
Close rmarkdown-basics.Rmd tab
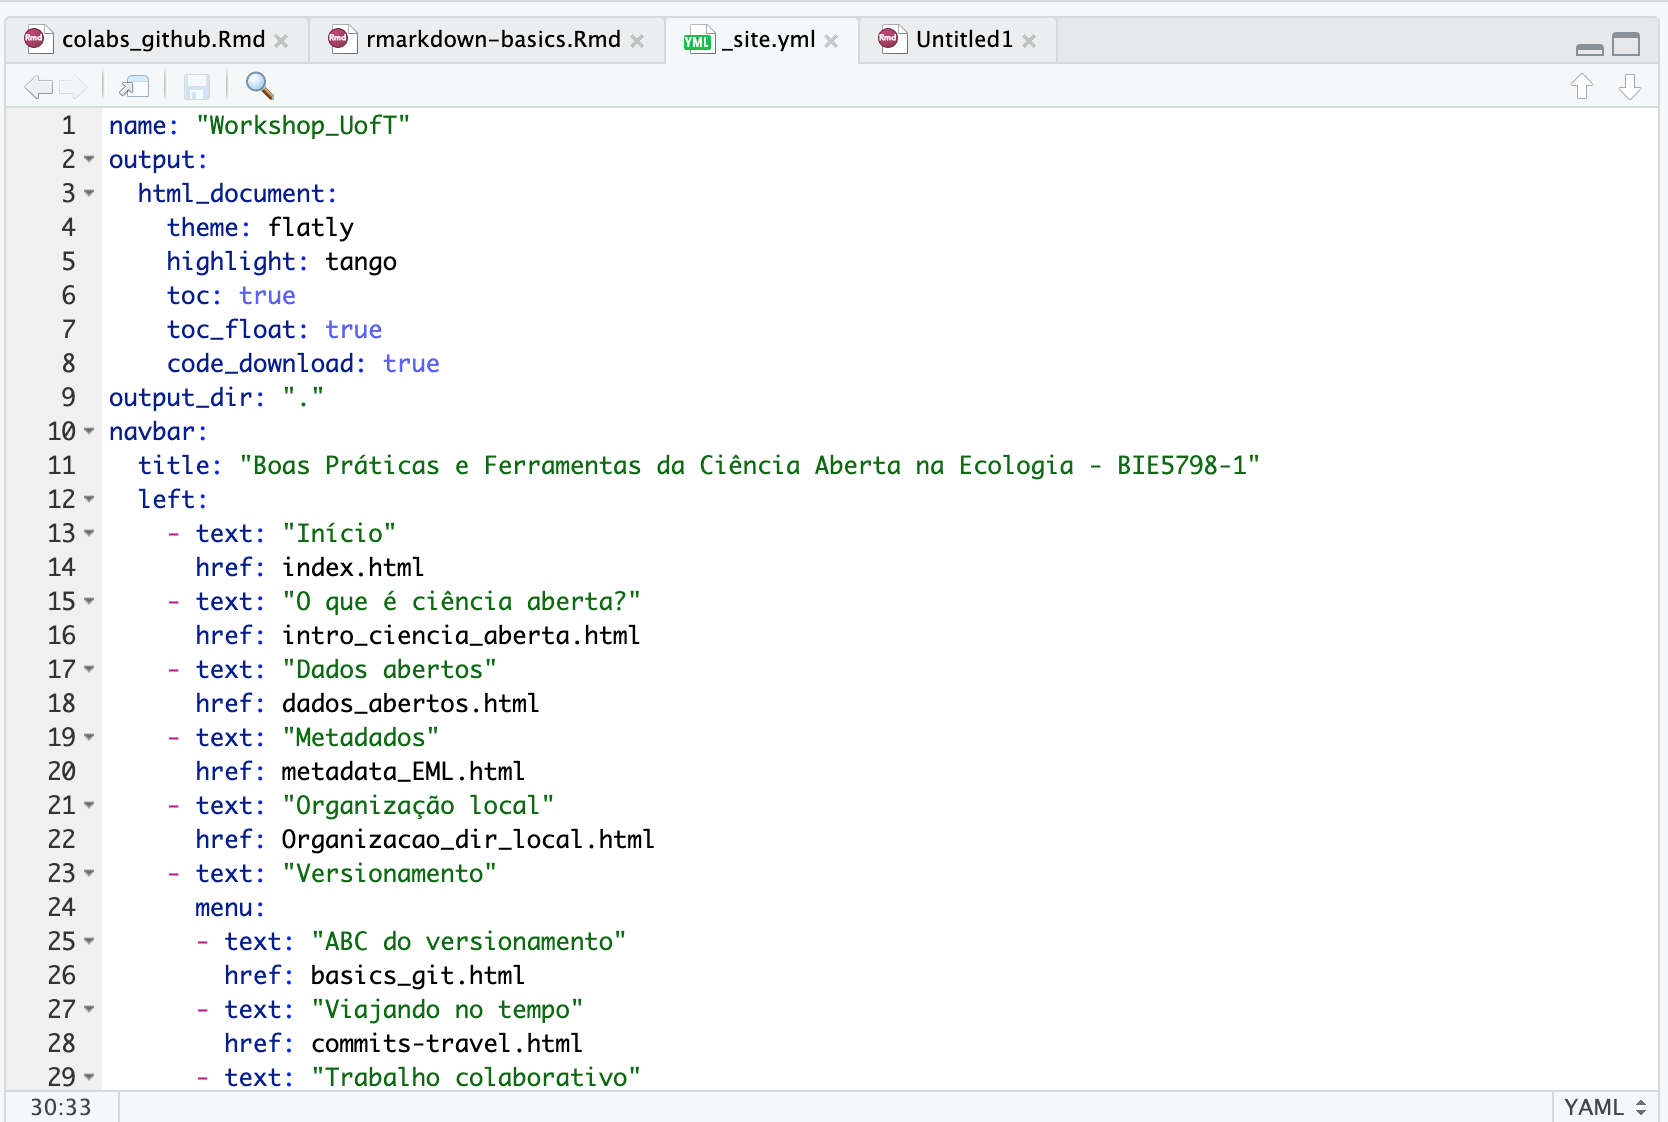coord(637,41)
